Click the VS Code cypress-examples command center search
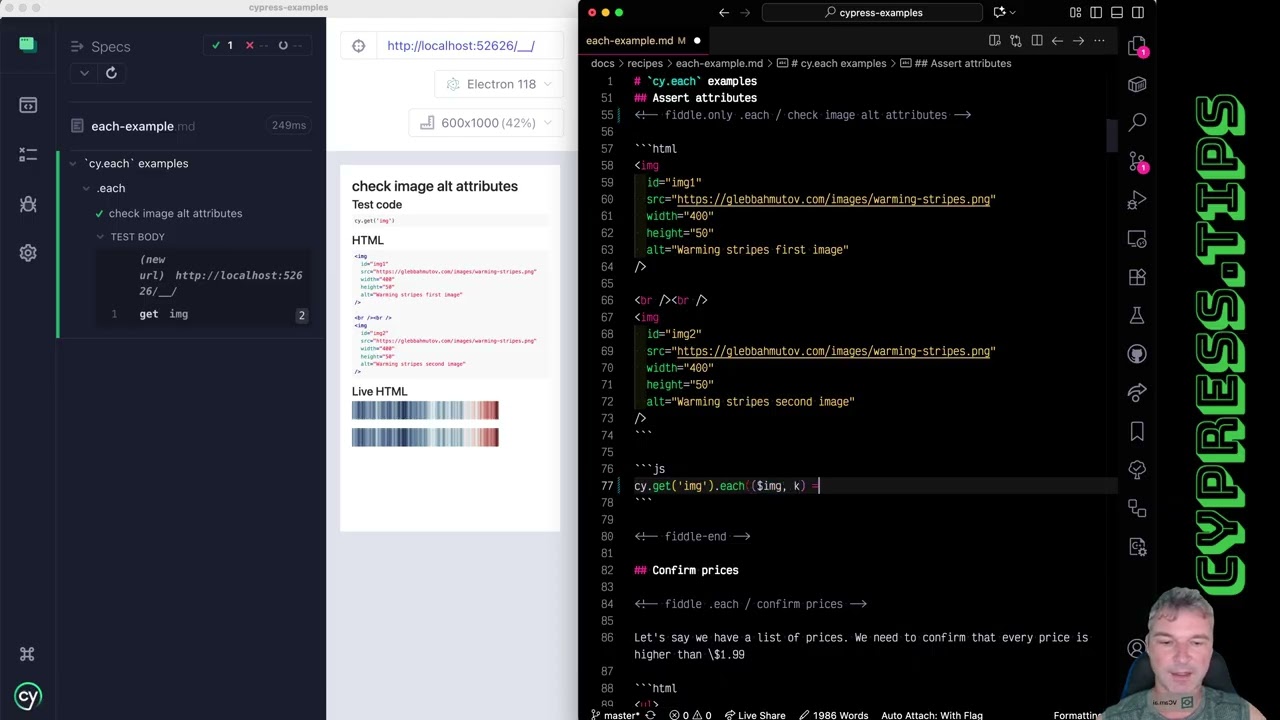The width and height of the screenshot is (1280, 720). (x=874, y=12)
